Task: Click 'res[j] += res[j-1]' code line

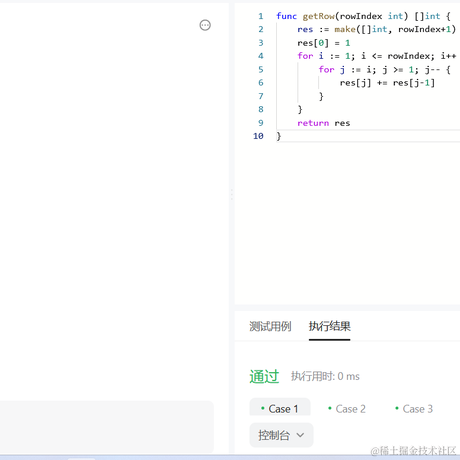Action: point(387,83)
